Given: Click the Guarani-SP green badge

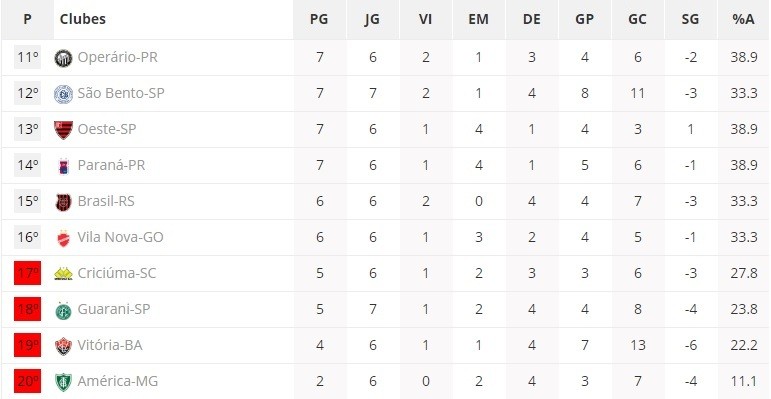Looking at the screenshot, I should point(63,310).
